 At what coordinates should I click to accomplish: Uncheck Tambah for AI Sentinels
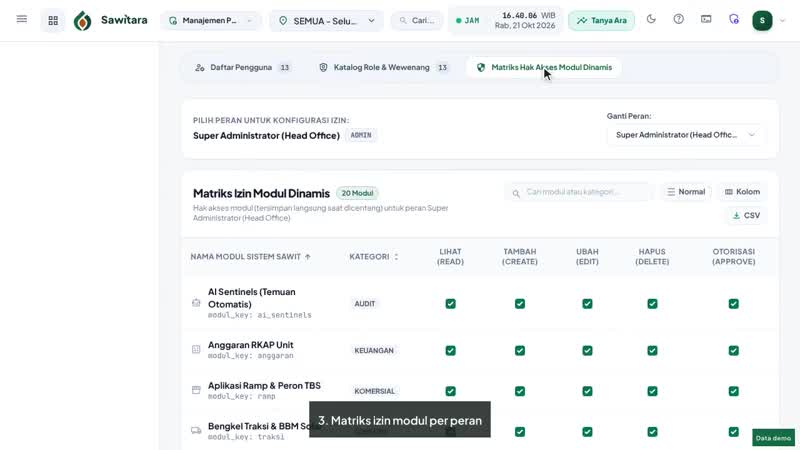pyautogui.click(x=520, y=304)
